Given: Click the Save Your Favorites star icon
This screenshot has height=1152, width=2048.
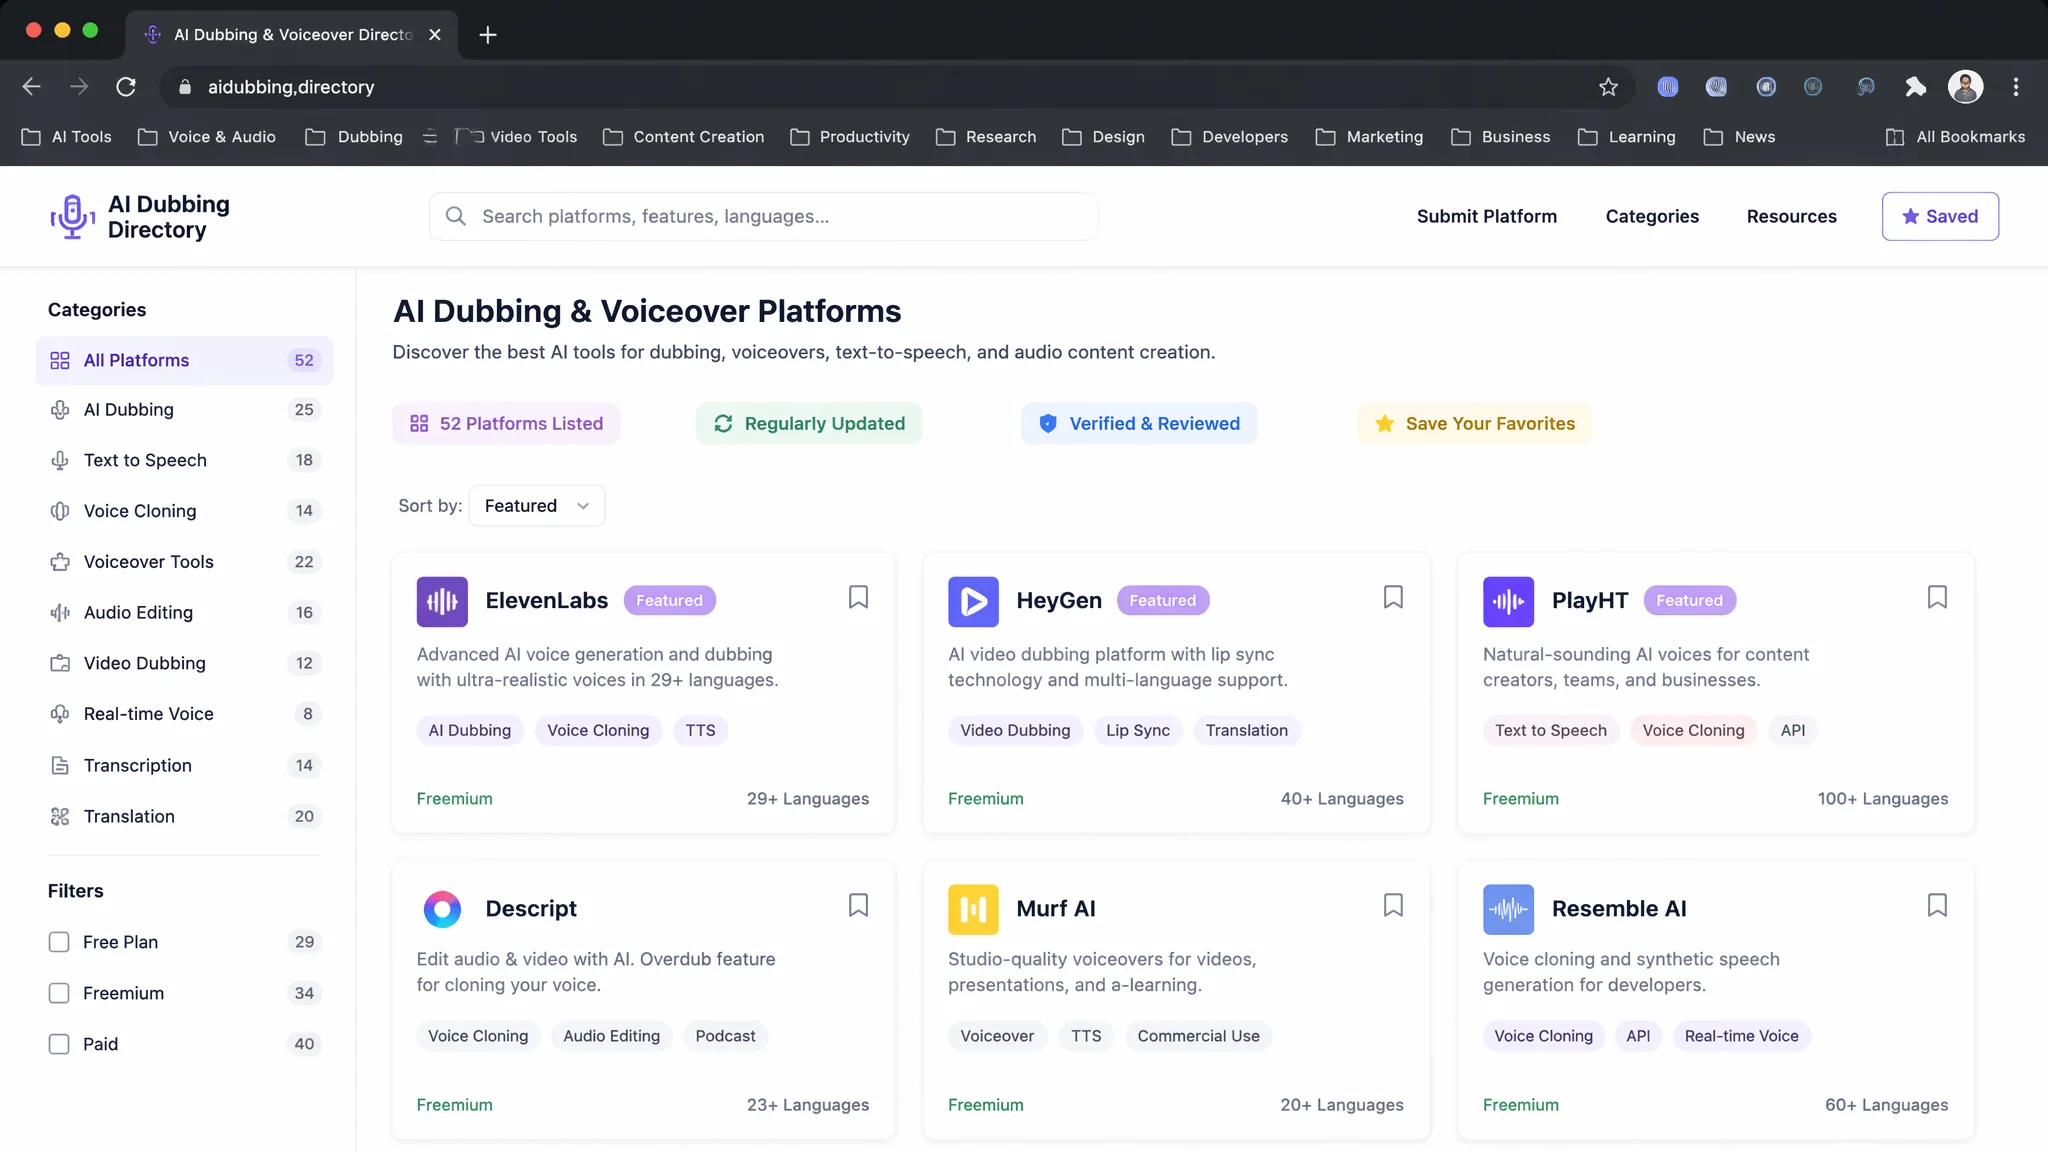Looking at the screenshot, I should click(1384, 424).
